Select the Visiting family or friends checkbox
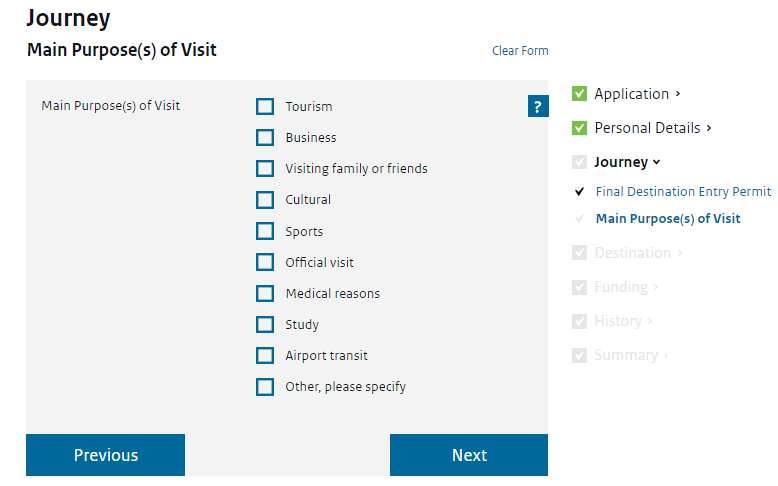 pyautogui.click(x=265, y=169)
